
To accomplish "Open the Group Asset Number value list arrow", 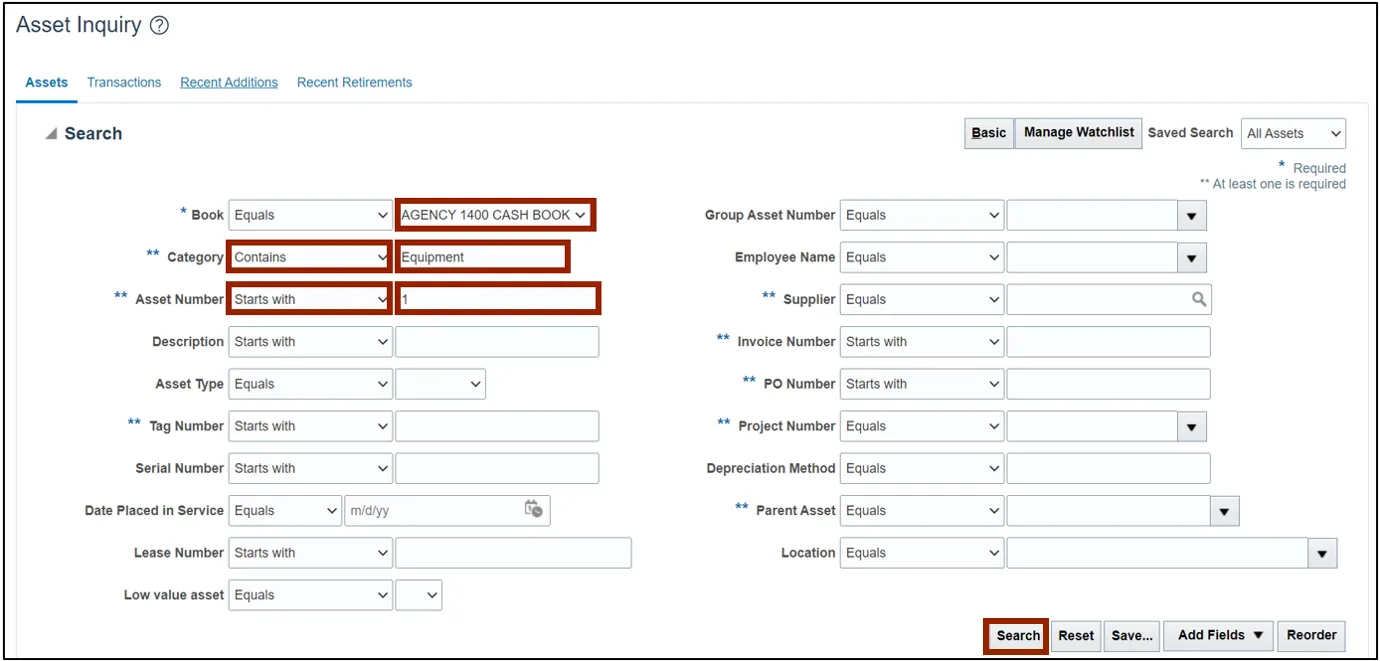I will point(1191,215).
